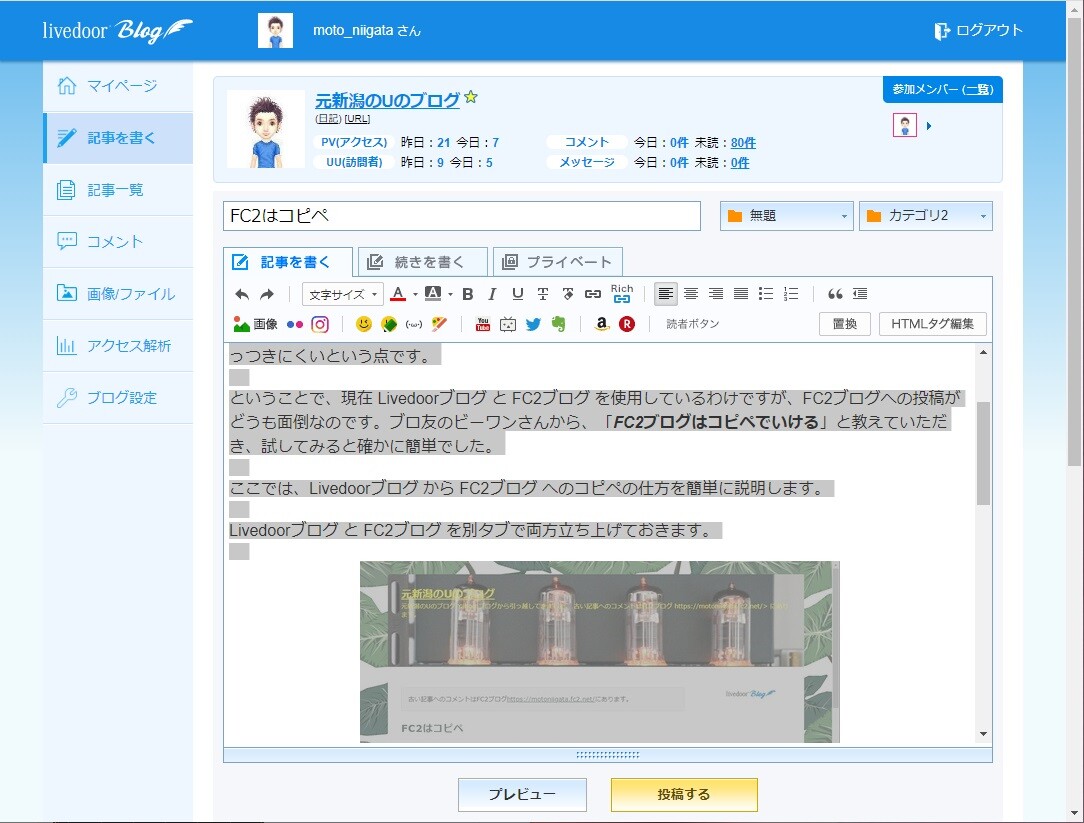Log out with ログアウト
Screen dimensions: 1084x823
(x=978, y=30)
